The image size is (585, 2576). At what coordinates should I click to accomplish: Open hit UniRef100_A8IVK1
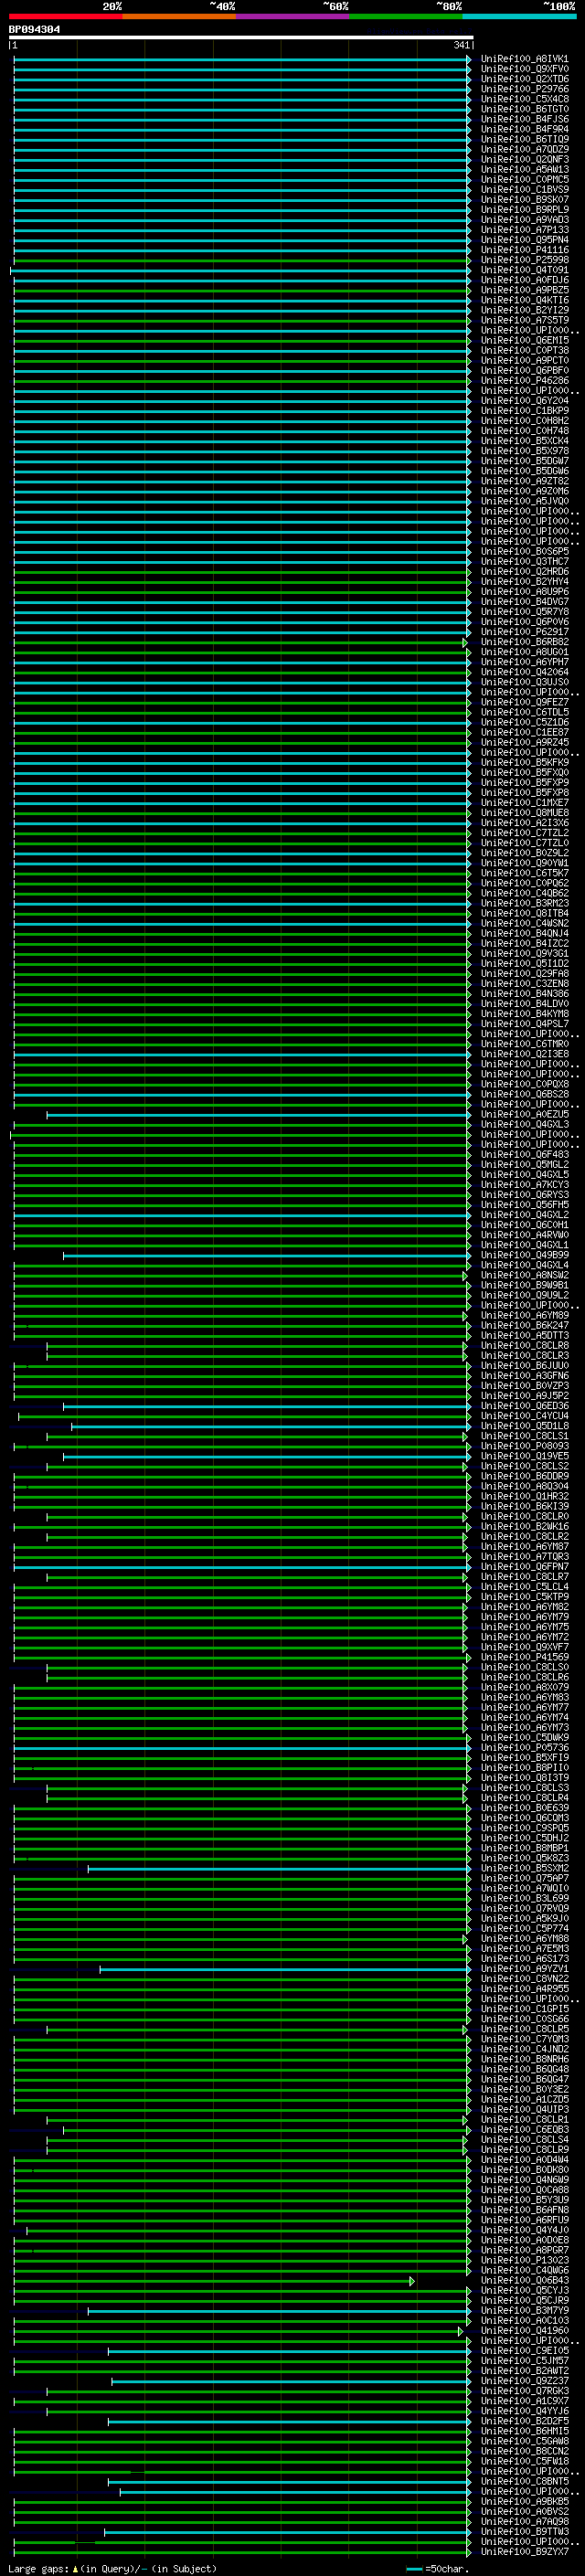525,60
